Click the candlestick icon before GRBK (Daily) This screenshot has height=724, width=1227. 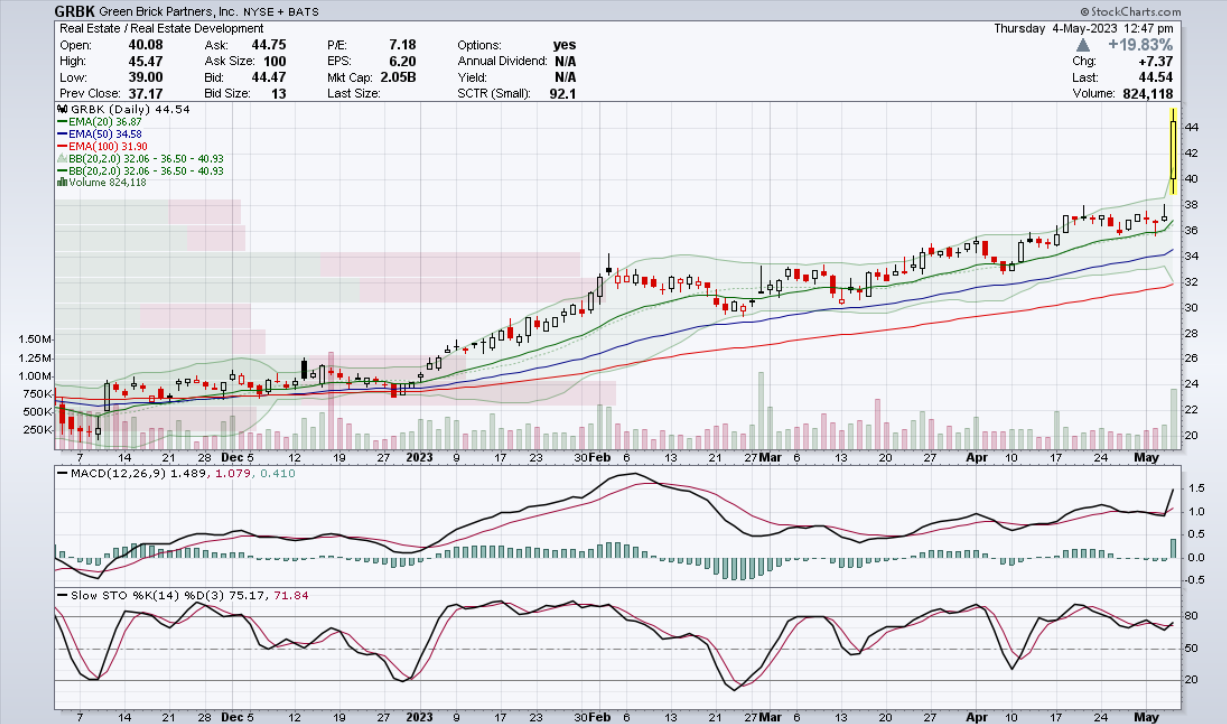63,109
